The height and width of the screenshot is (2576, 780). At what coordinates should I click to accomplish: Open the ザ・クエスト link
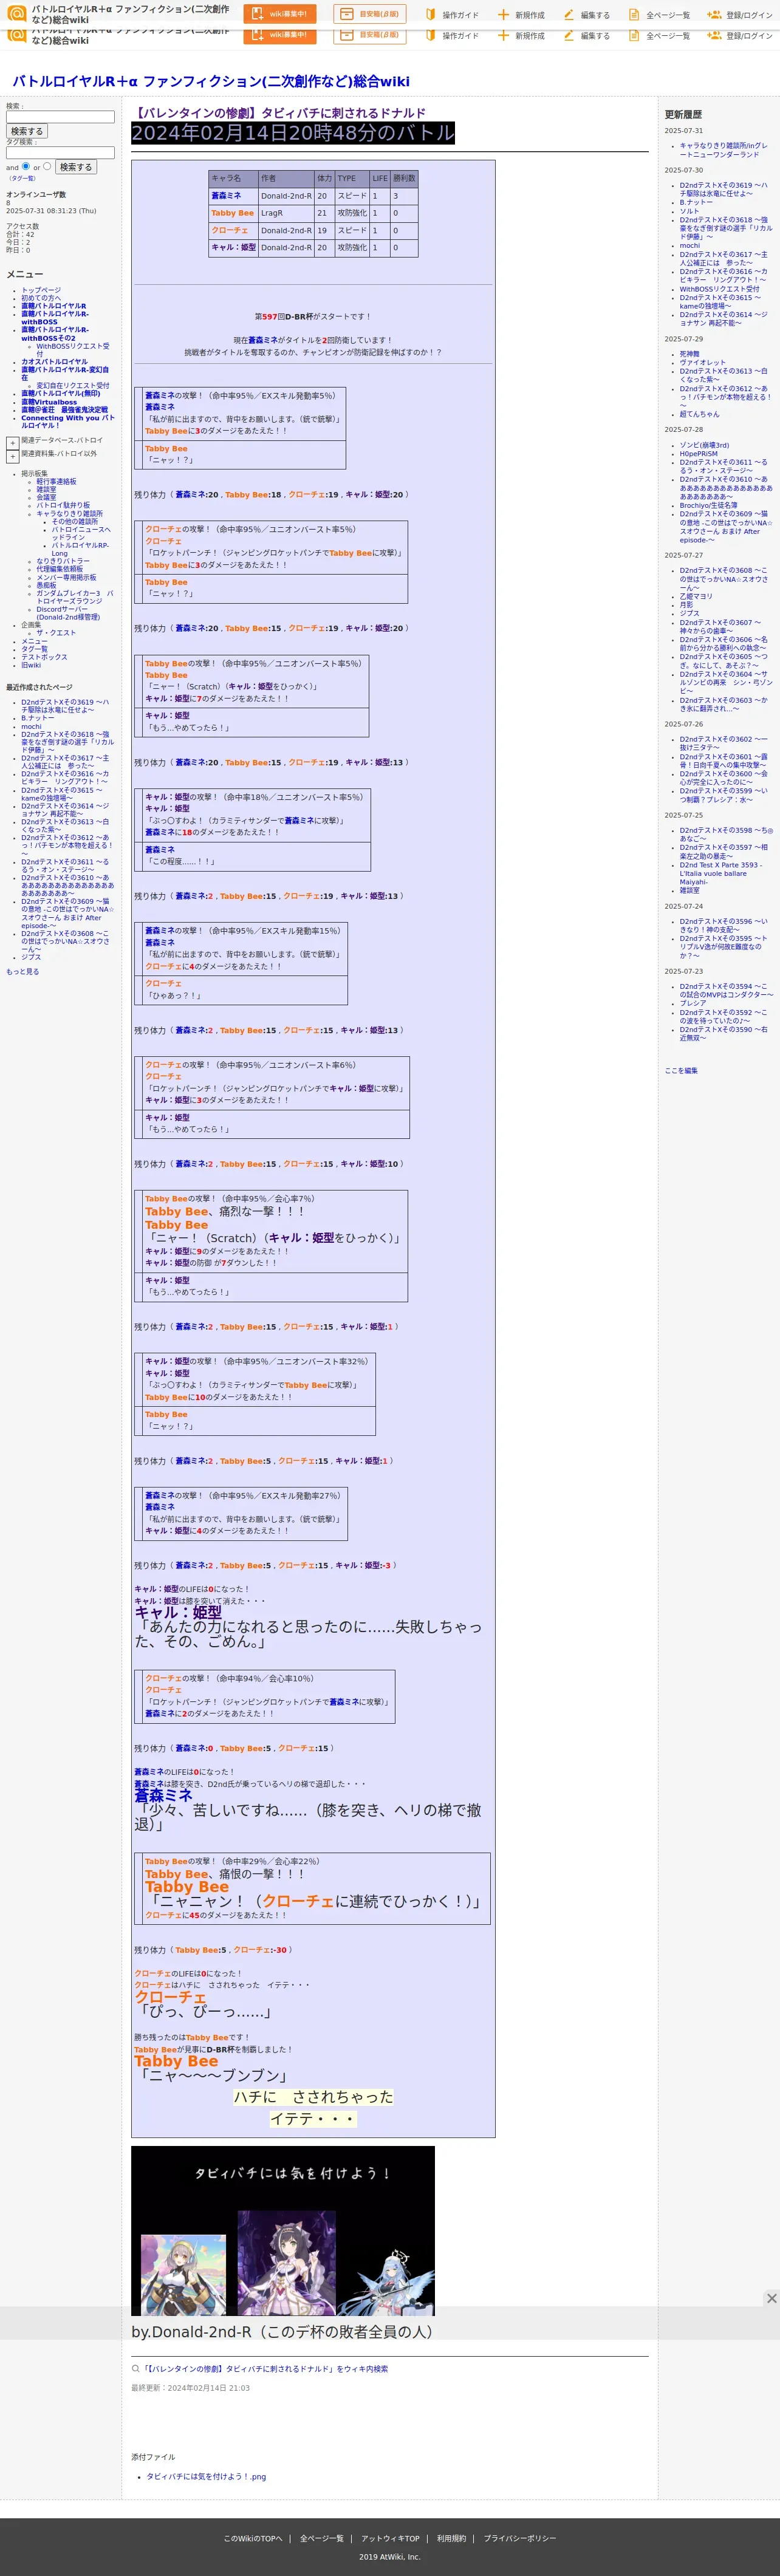(56, 633)
